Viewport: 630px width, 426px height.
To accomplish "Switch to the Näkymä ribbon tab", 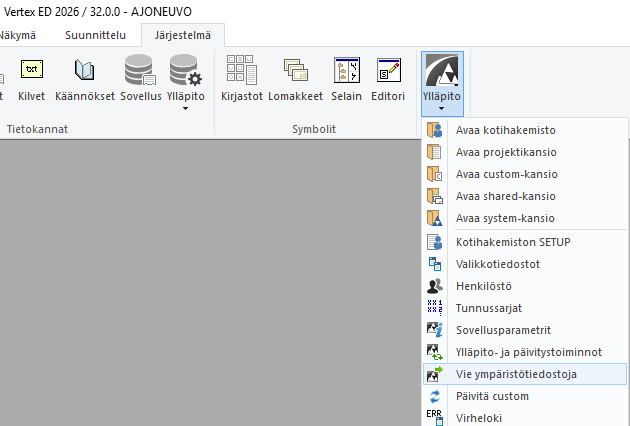I will (17, 35).
